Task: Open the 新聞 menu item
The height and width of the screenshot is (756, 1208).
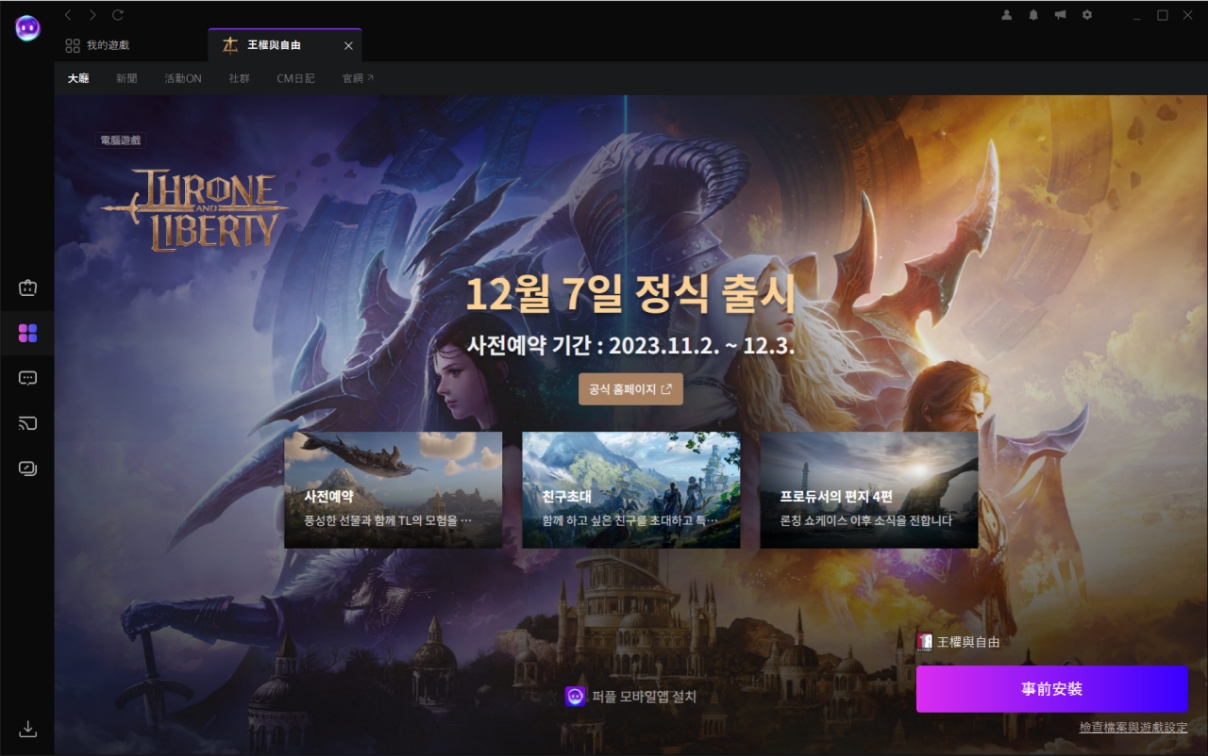Action: tap(126, 78)
